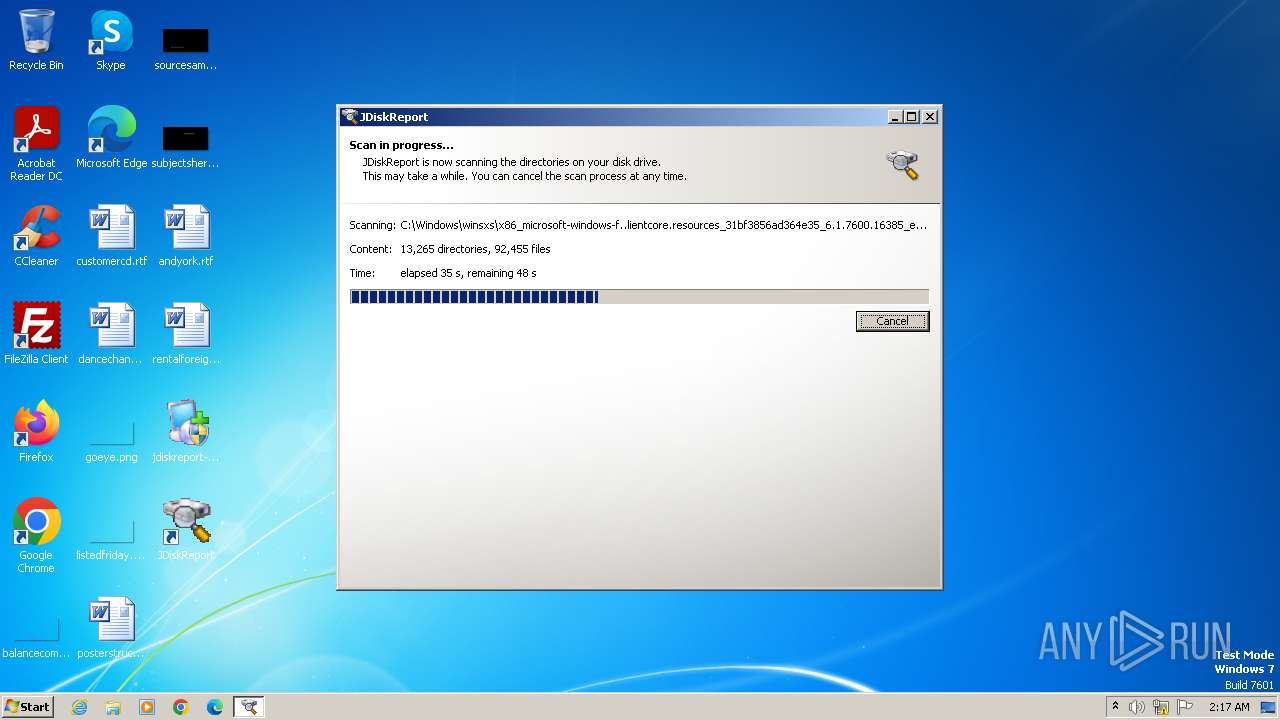Click the Show desktop button
This screenshot has width=1280, height=720.
(x=1268, y=707)
